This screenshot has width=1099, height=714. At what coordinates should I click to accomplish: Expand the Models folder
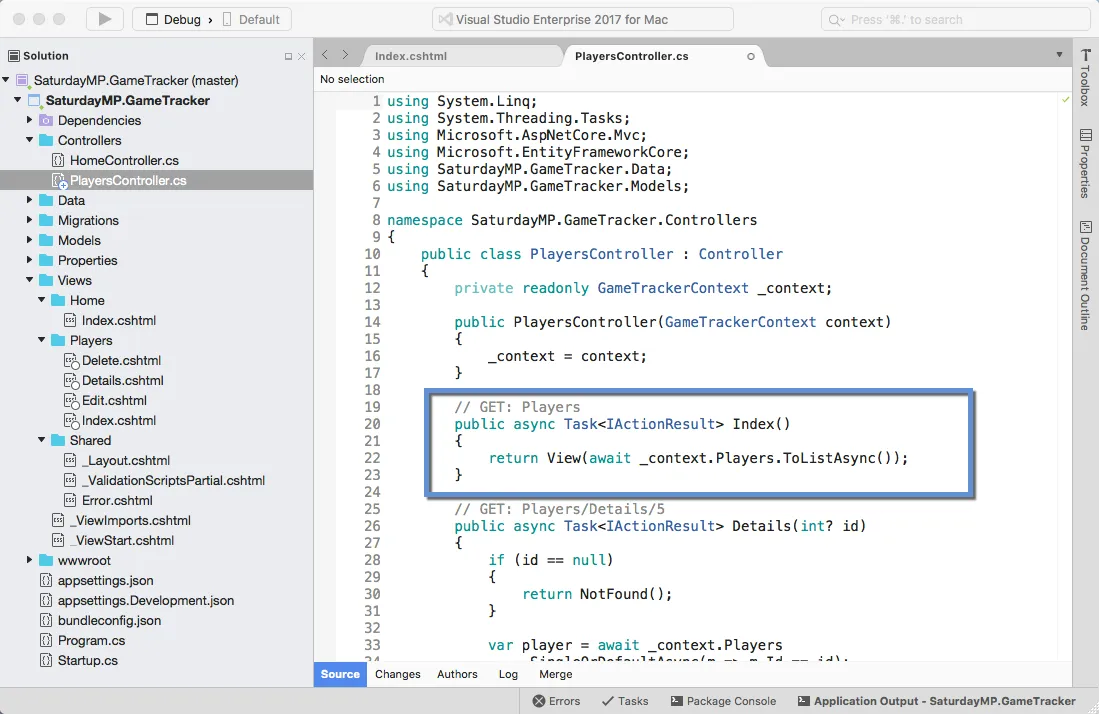click(29, 240)
